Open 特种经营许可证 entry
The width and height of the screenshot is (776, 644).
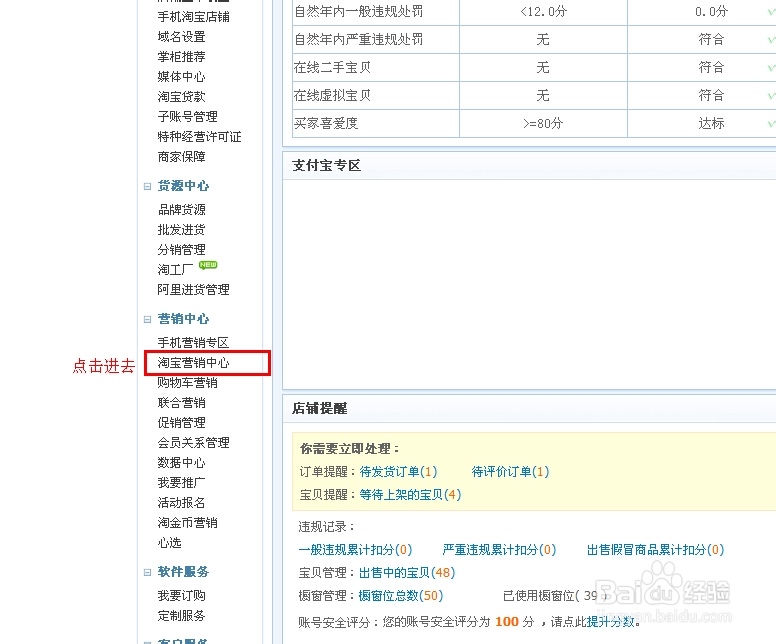[199, 137]
